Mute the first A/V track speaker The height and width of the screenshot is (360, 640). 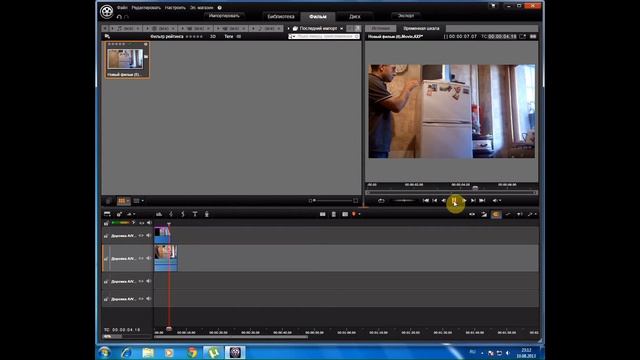pos(149,236)
